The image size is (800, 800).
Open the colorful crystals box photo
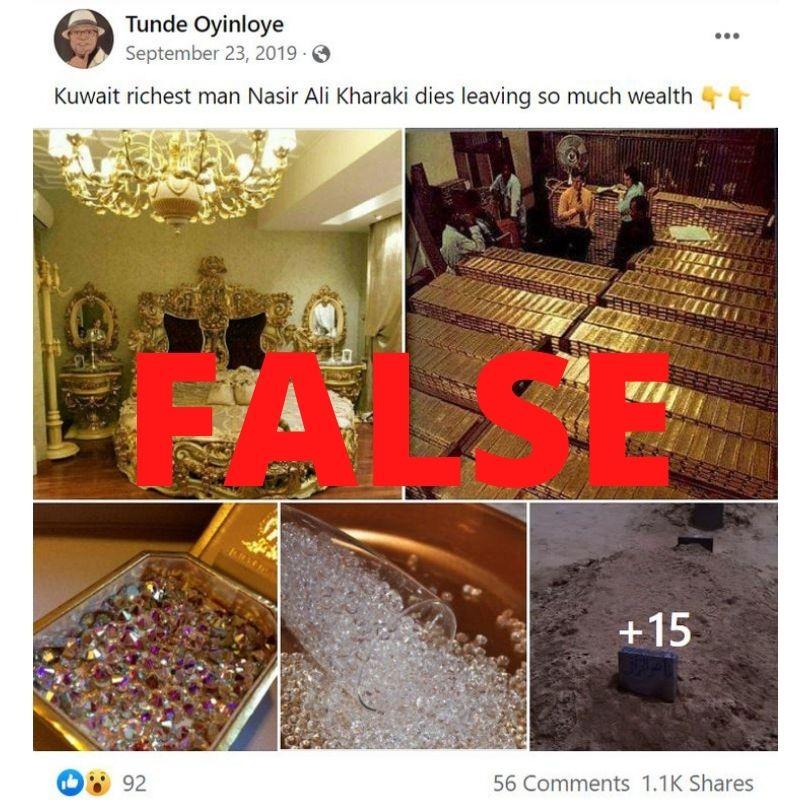[155, 627]
